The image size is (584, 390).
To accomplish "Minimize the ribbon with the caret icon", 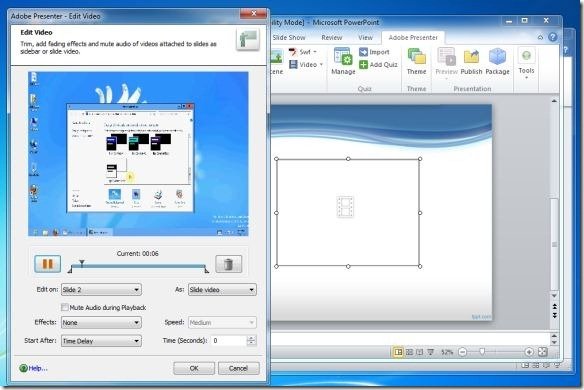I will (x=540, y=37).
